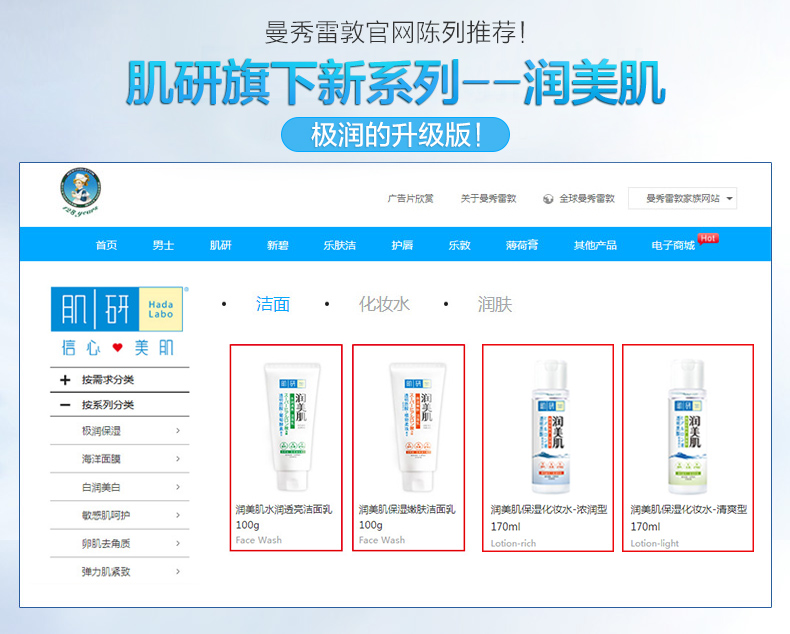Click the red heart in 信心美肌 slogan
The width and height of the screenshot is (790, 634).
tap(117, 347)
